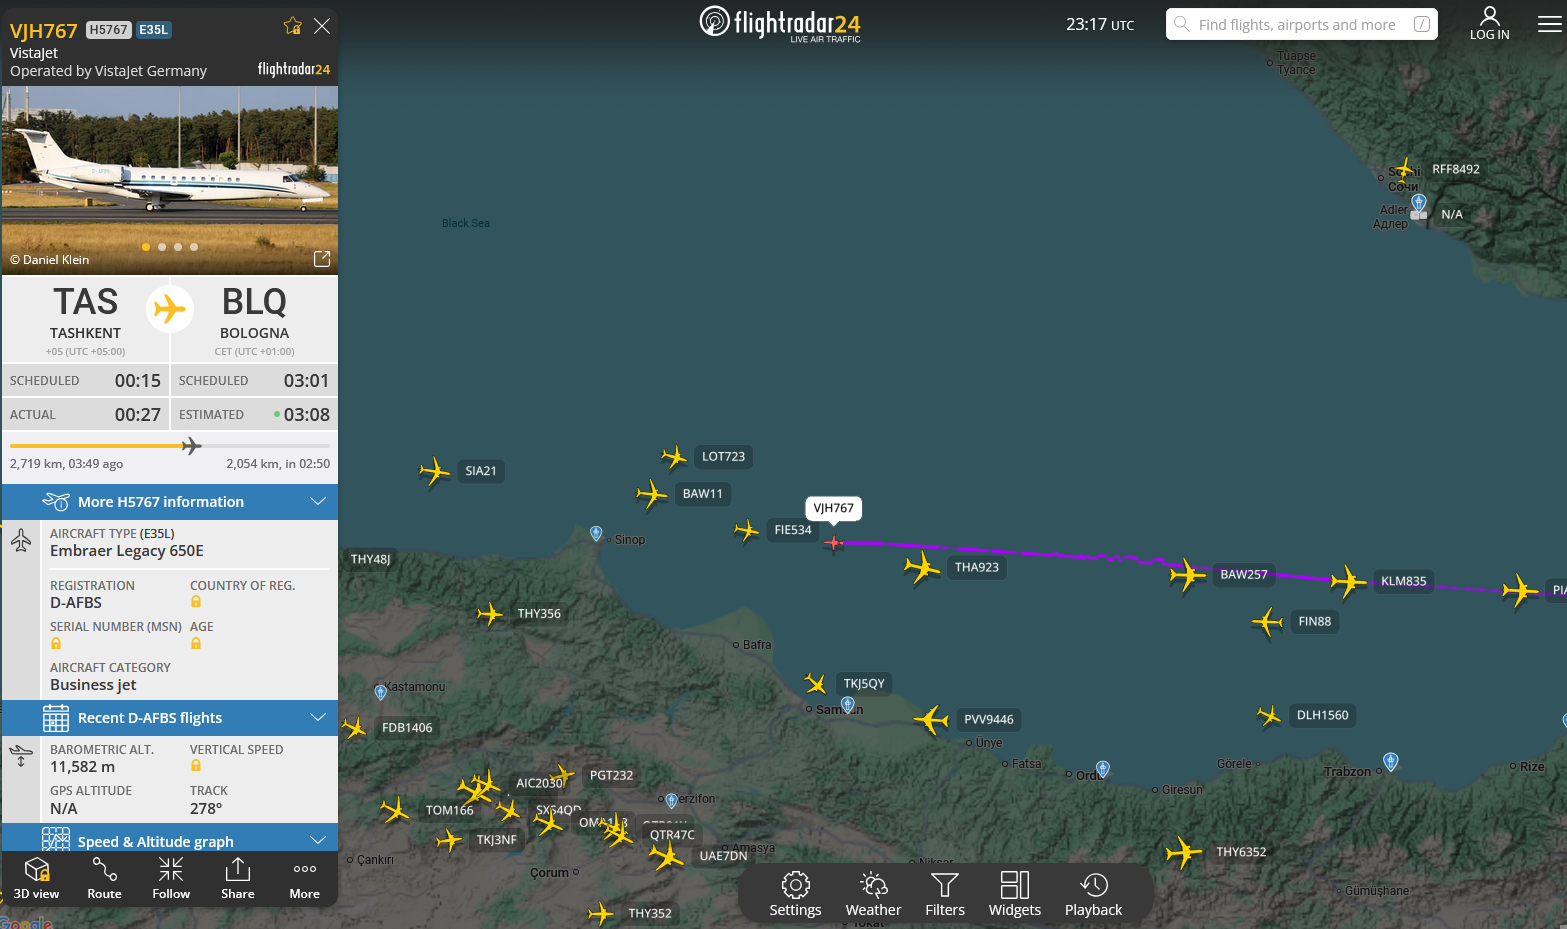The height and width of the screenshot is (929, 1567).
Task: Select the first photo carousel dot
Action: pyautogui.click(x=146, y=247)
